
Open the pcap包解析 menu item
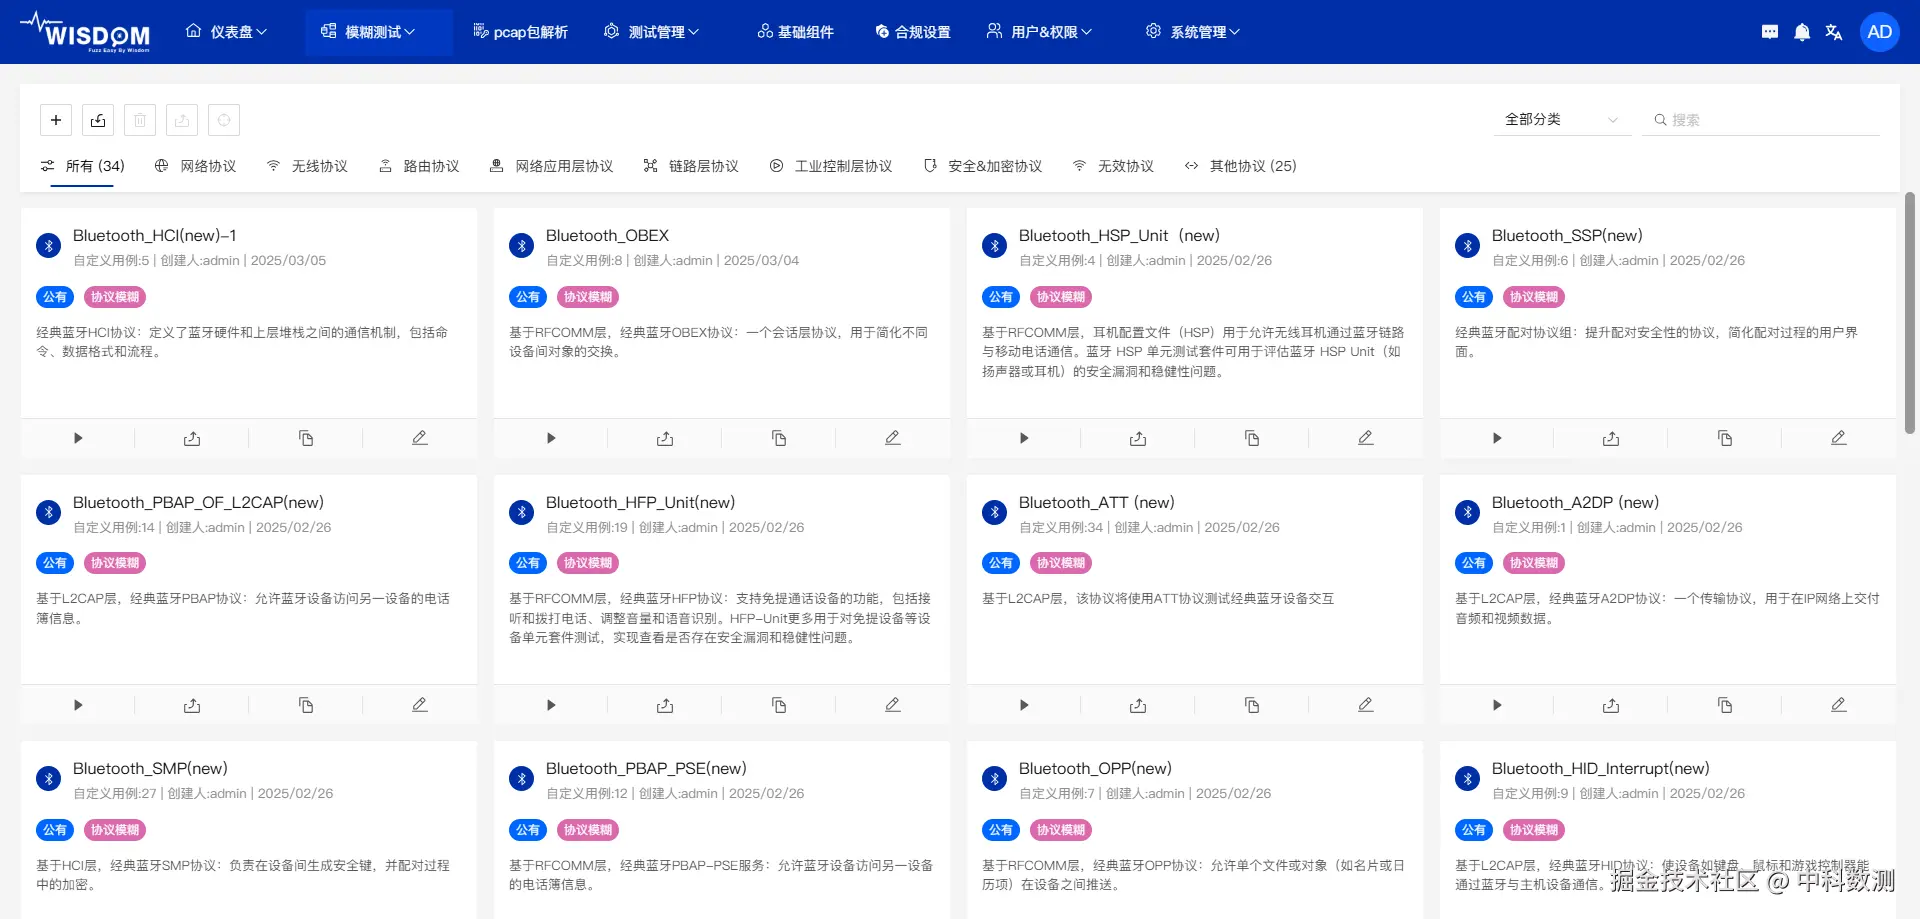pyautogui.click(x=520, y=32)
